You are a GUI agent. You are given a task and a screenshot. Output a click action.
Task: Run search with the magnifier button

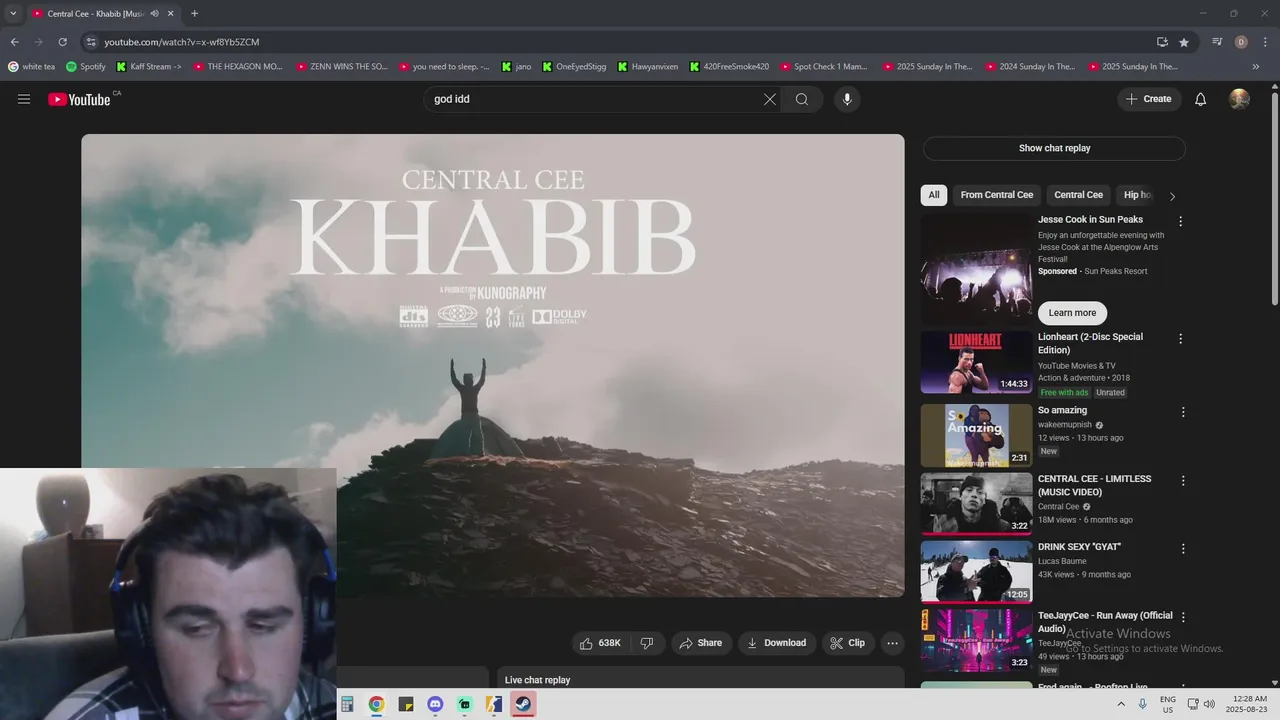pyautogui.click(x=802, y=99)
